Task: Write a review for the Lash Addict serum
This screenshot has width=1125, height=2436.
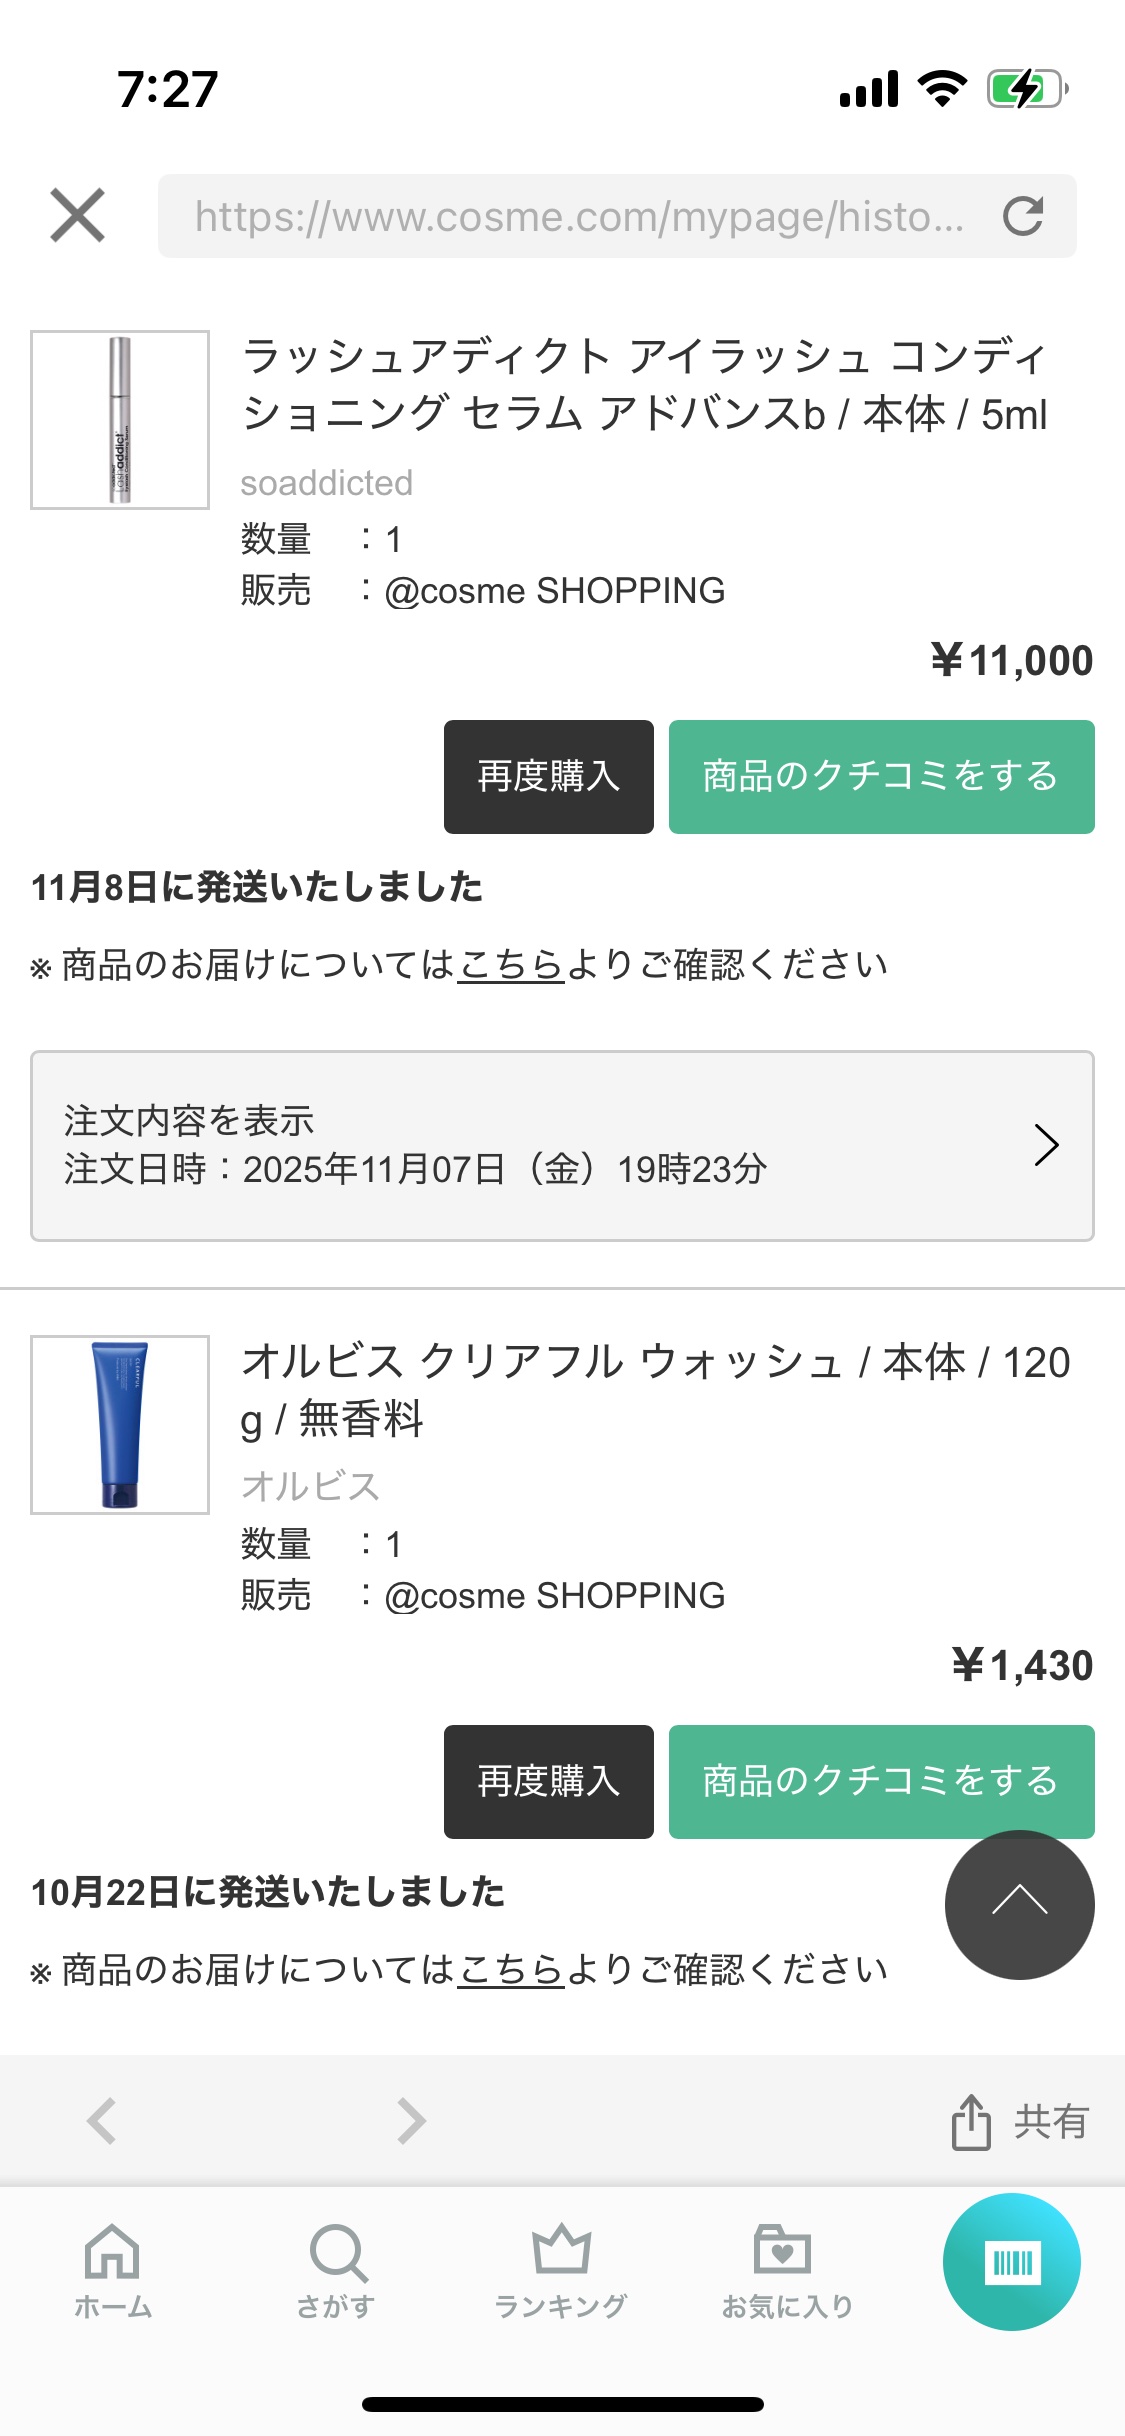Action: coord(880,777)
